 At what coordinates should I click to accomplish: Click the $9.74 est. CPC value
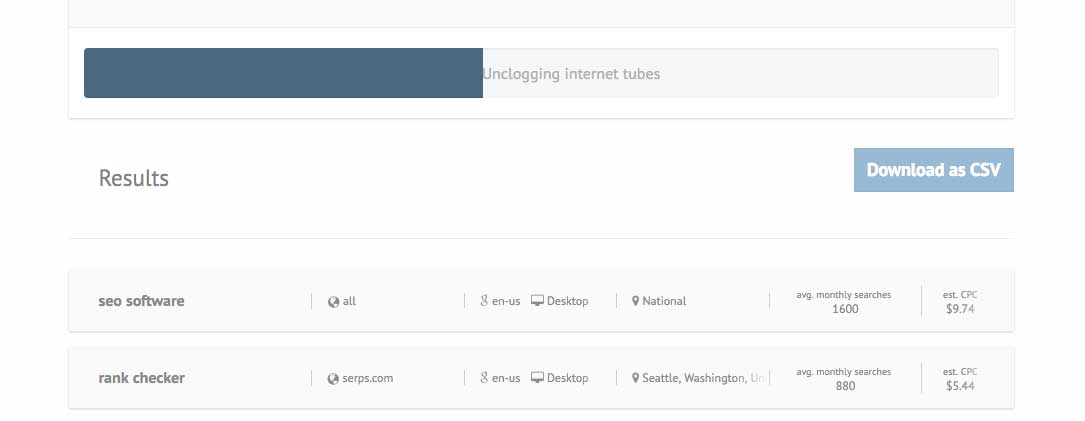coord(960,309)
